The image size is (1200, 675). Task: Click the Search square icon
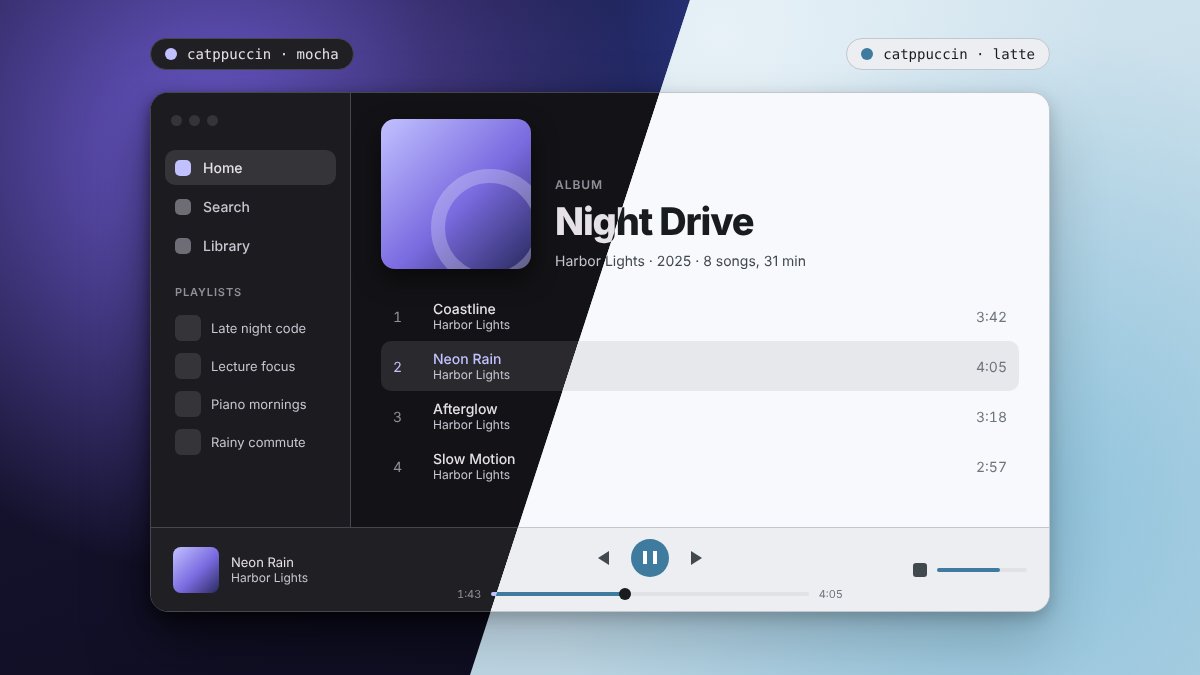click(183, 207)
